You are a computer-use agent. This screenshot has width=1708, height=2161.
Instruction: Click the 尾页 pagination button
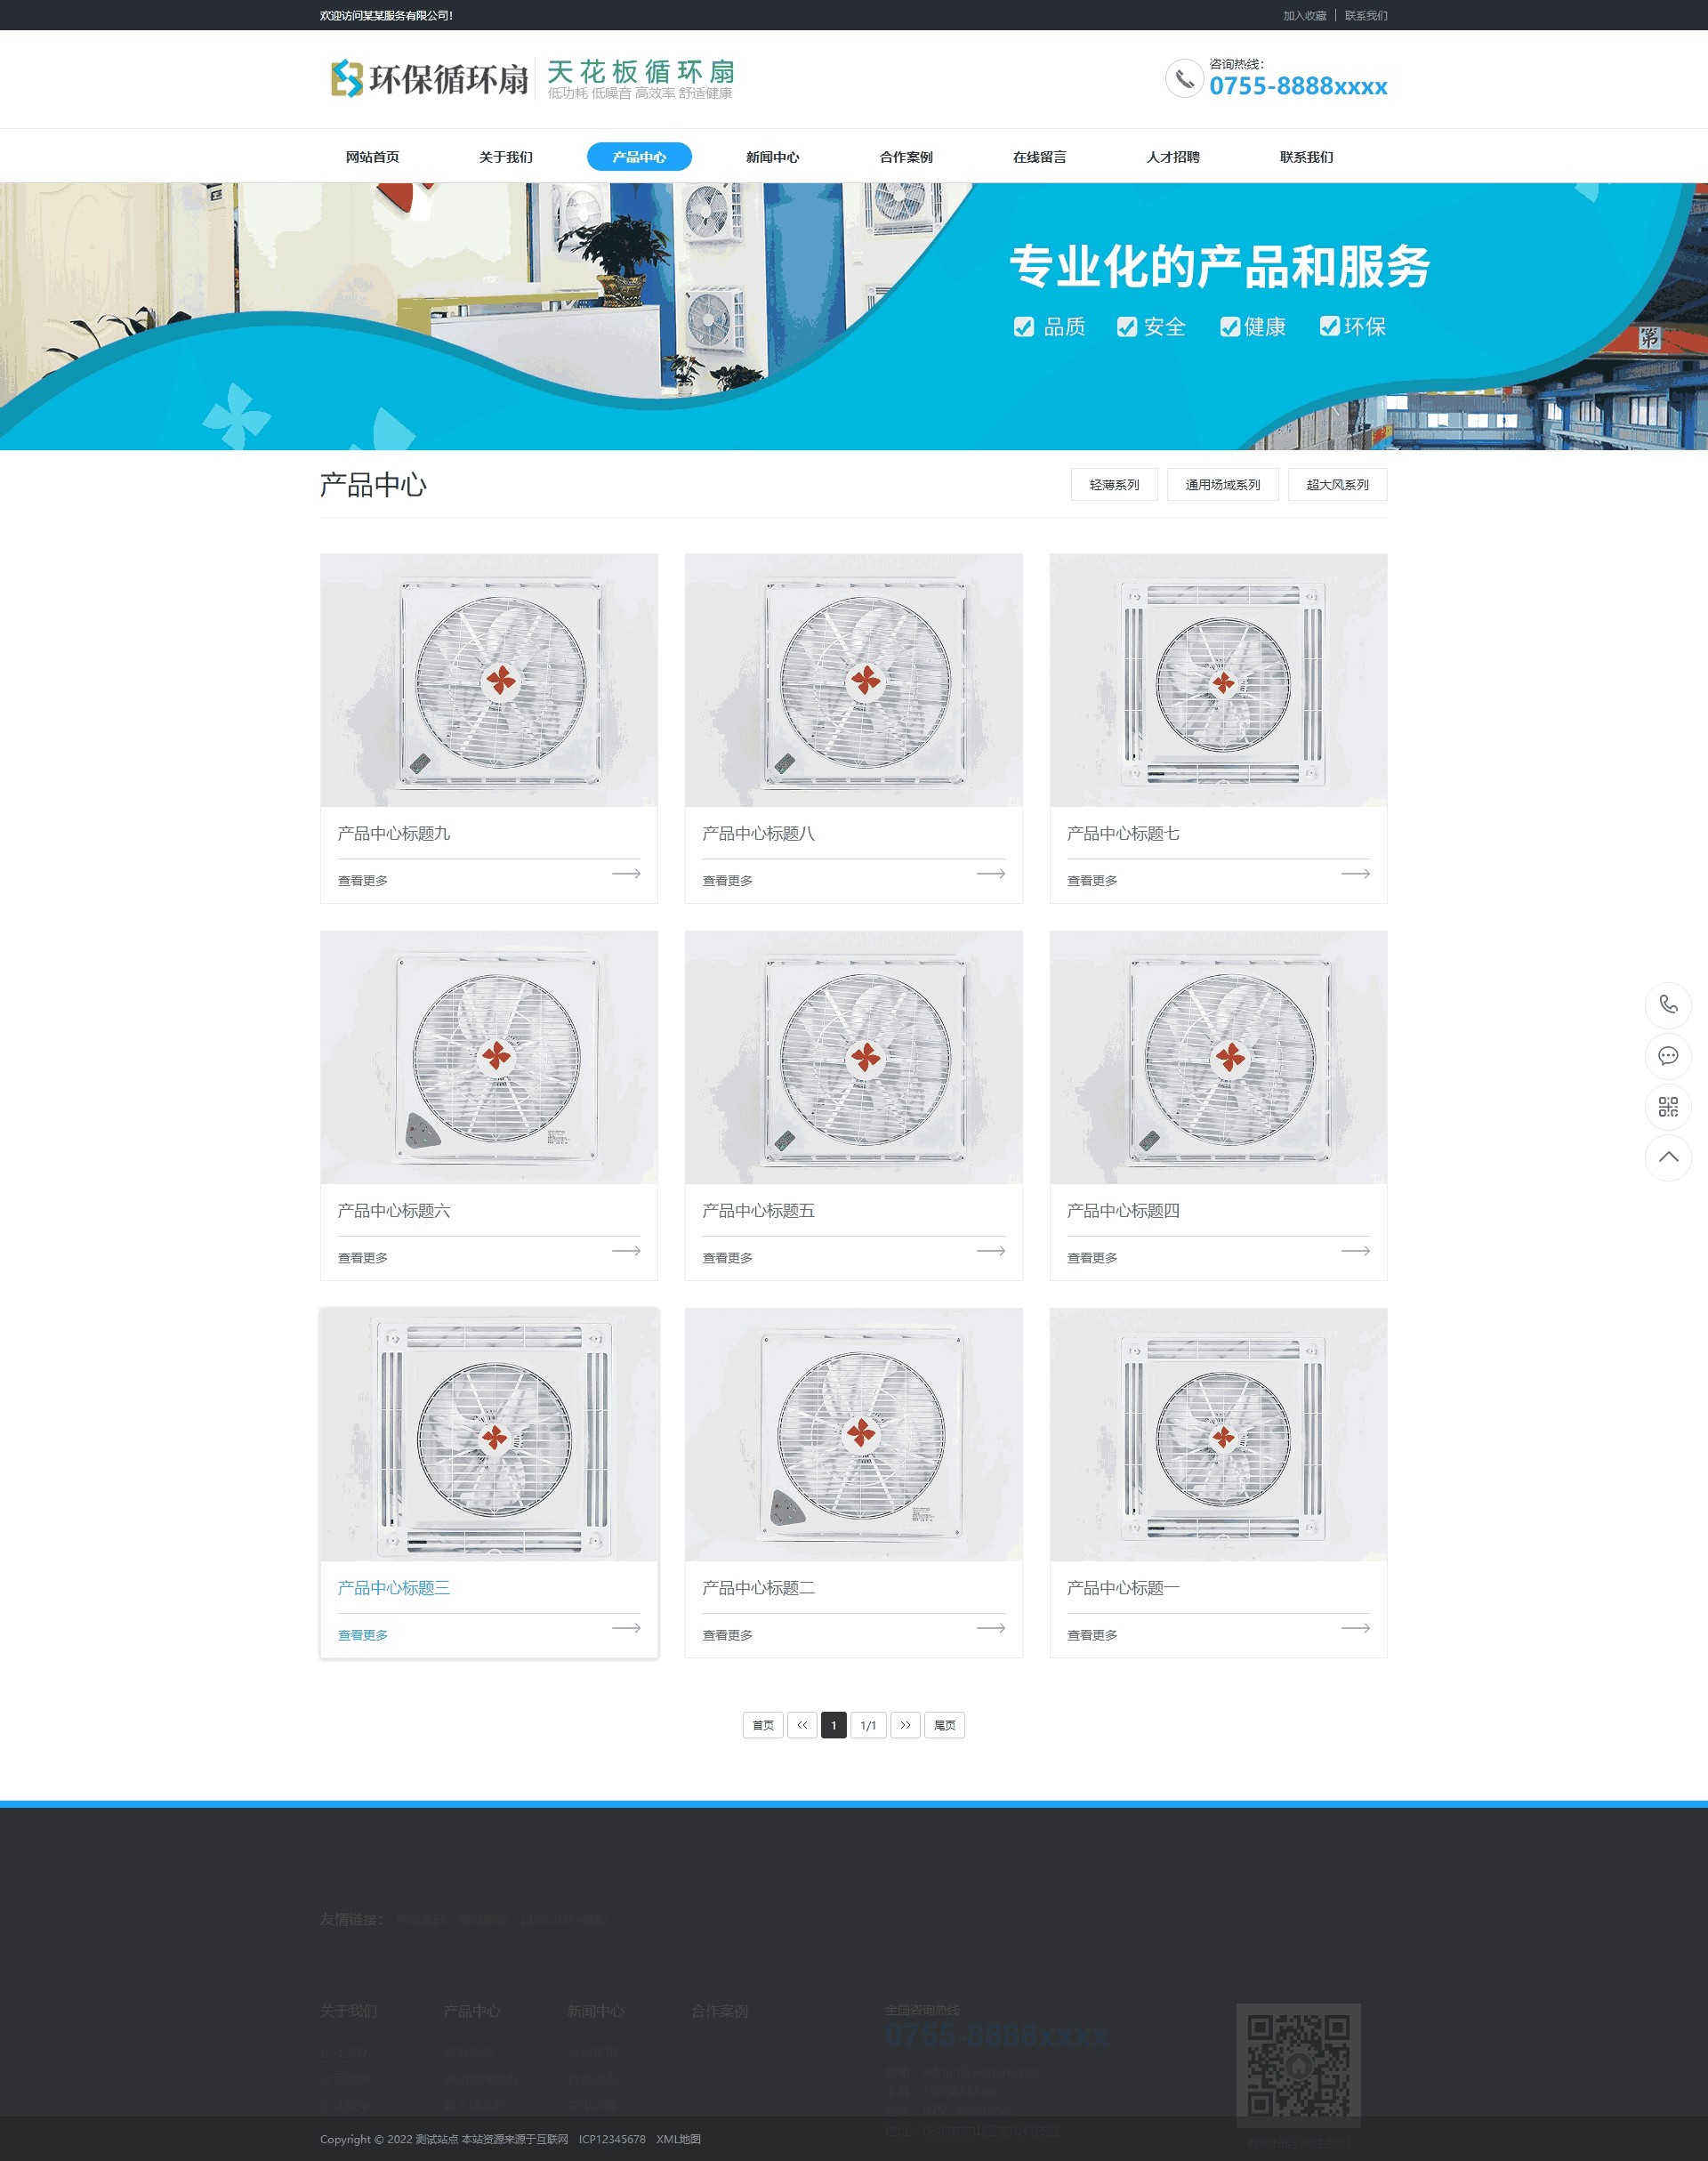pos(944,1725)
